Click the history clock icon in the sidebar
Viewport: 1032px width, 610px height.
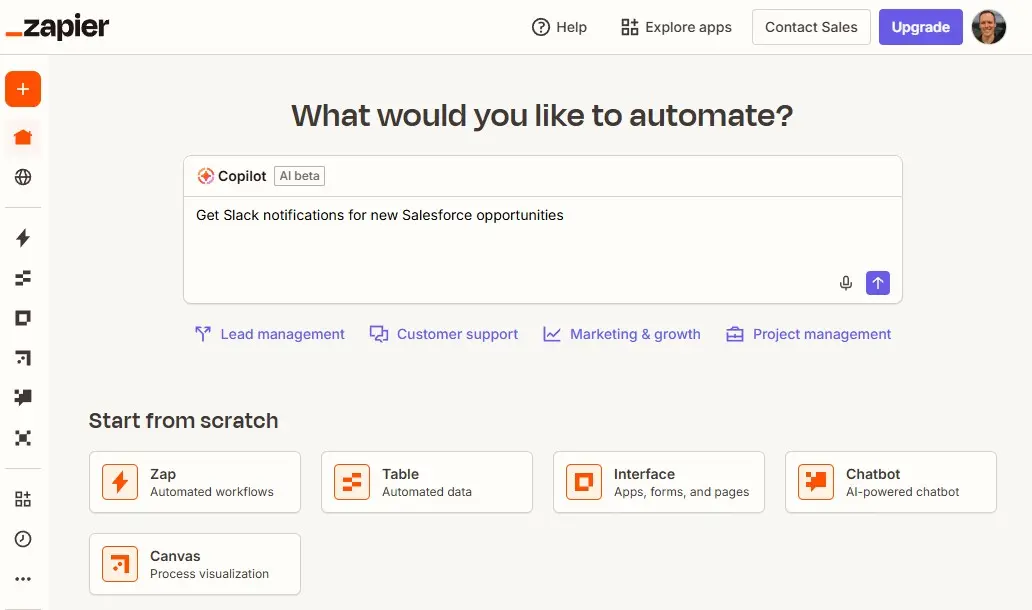[x=22, y=538]
